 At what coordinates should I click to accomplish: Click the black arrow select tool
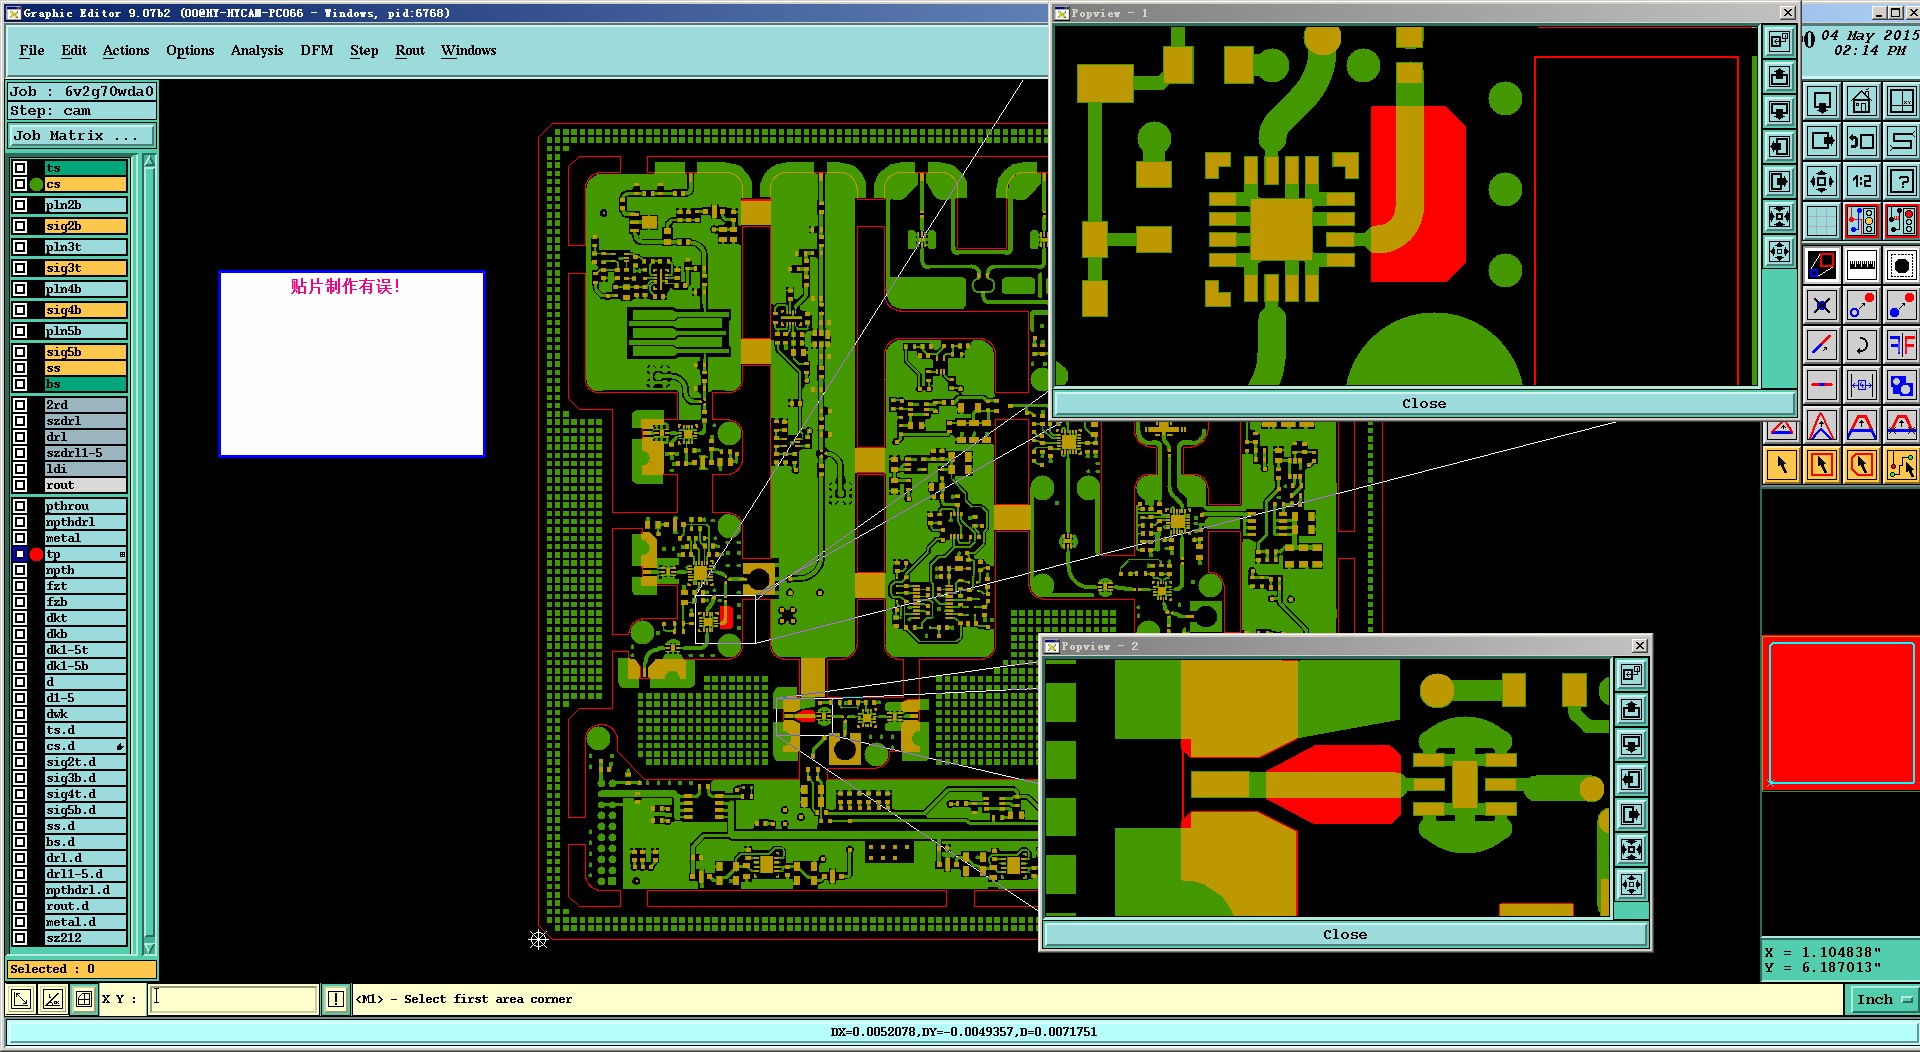click(x=1782, y=465)
